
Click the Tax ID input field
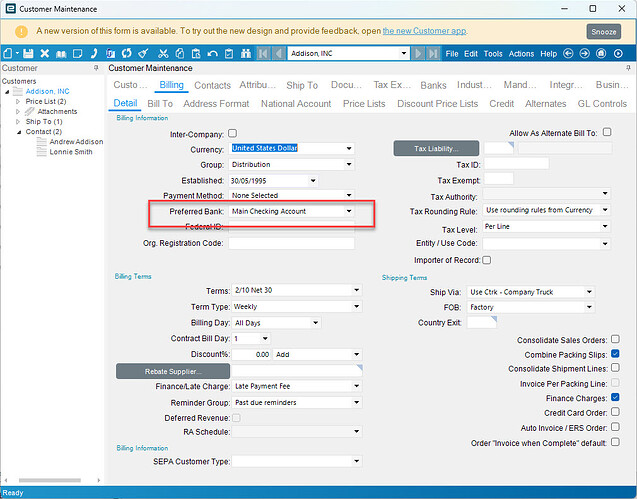click(x=516, y=164)
